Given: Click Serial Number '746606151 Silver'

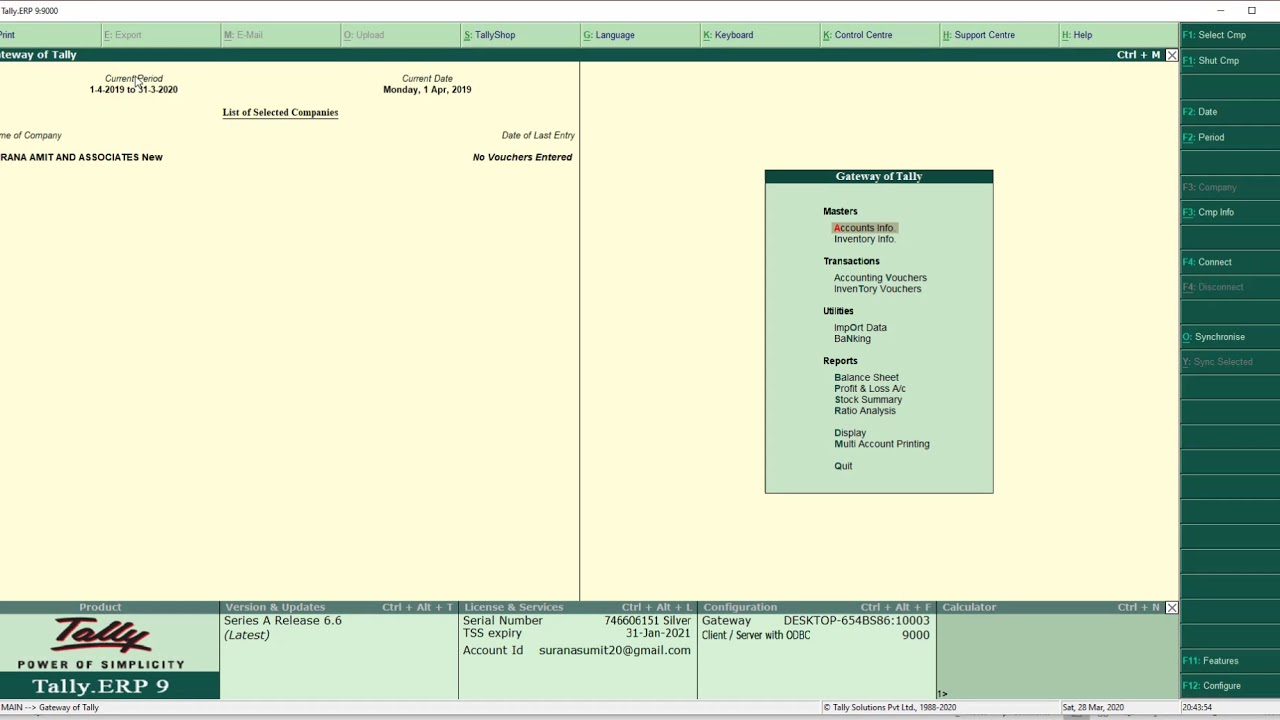Looking at the screenshot, I should point(647,621).
